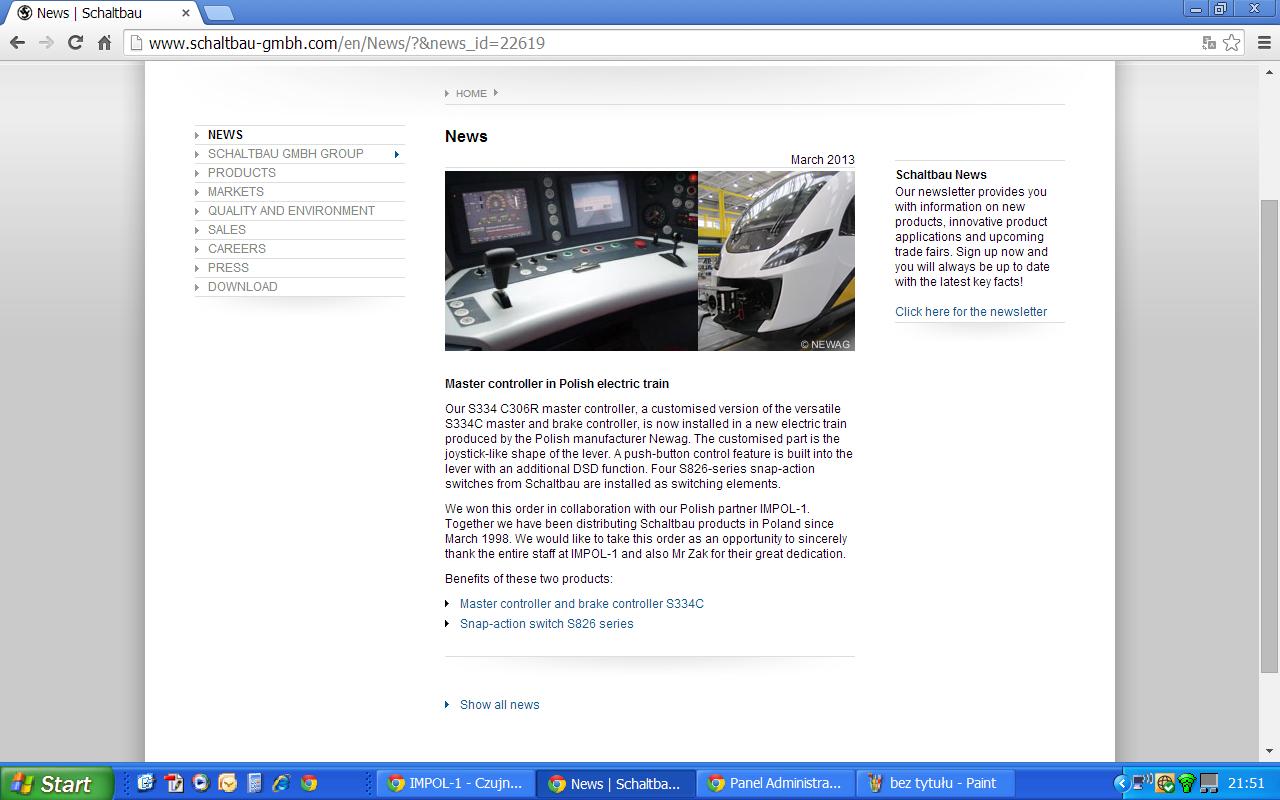The height and width of the screenshot is (800, 1280).
Task: Open the HOME breadcrumb link
Action: pyautogui.click(x=471, y=93)
